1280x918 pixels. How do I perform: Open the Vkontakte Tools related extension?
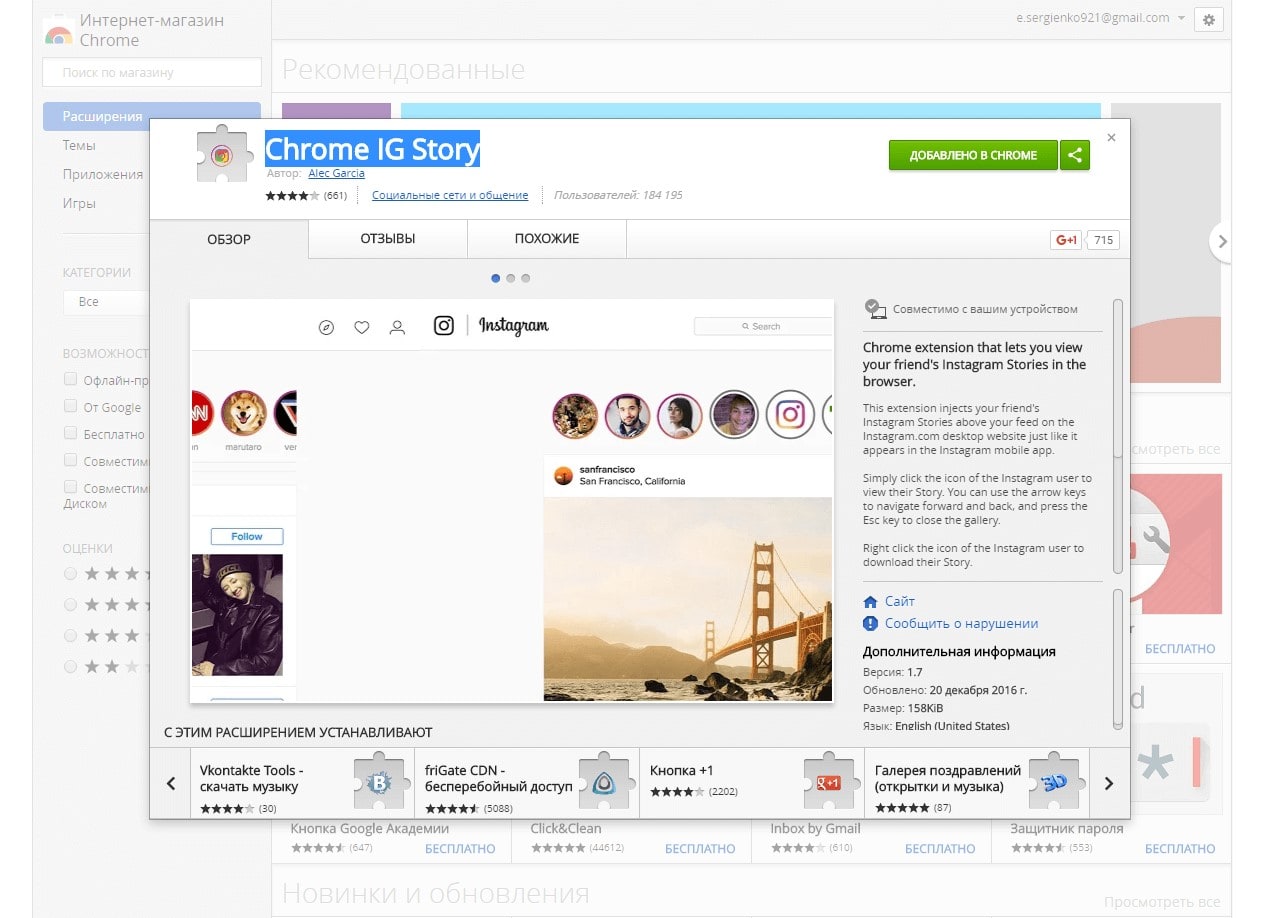[x=302, y=783]
